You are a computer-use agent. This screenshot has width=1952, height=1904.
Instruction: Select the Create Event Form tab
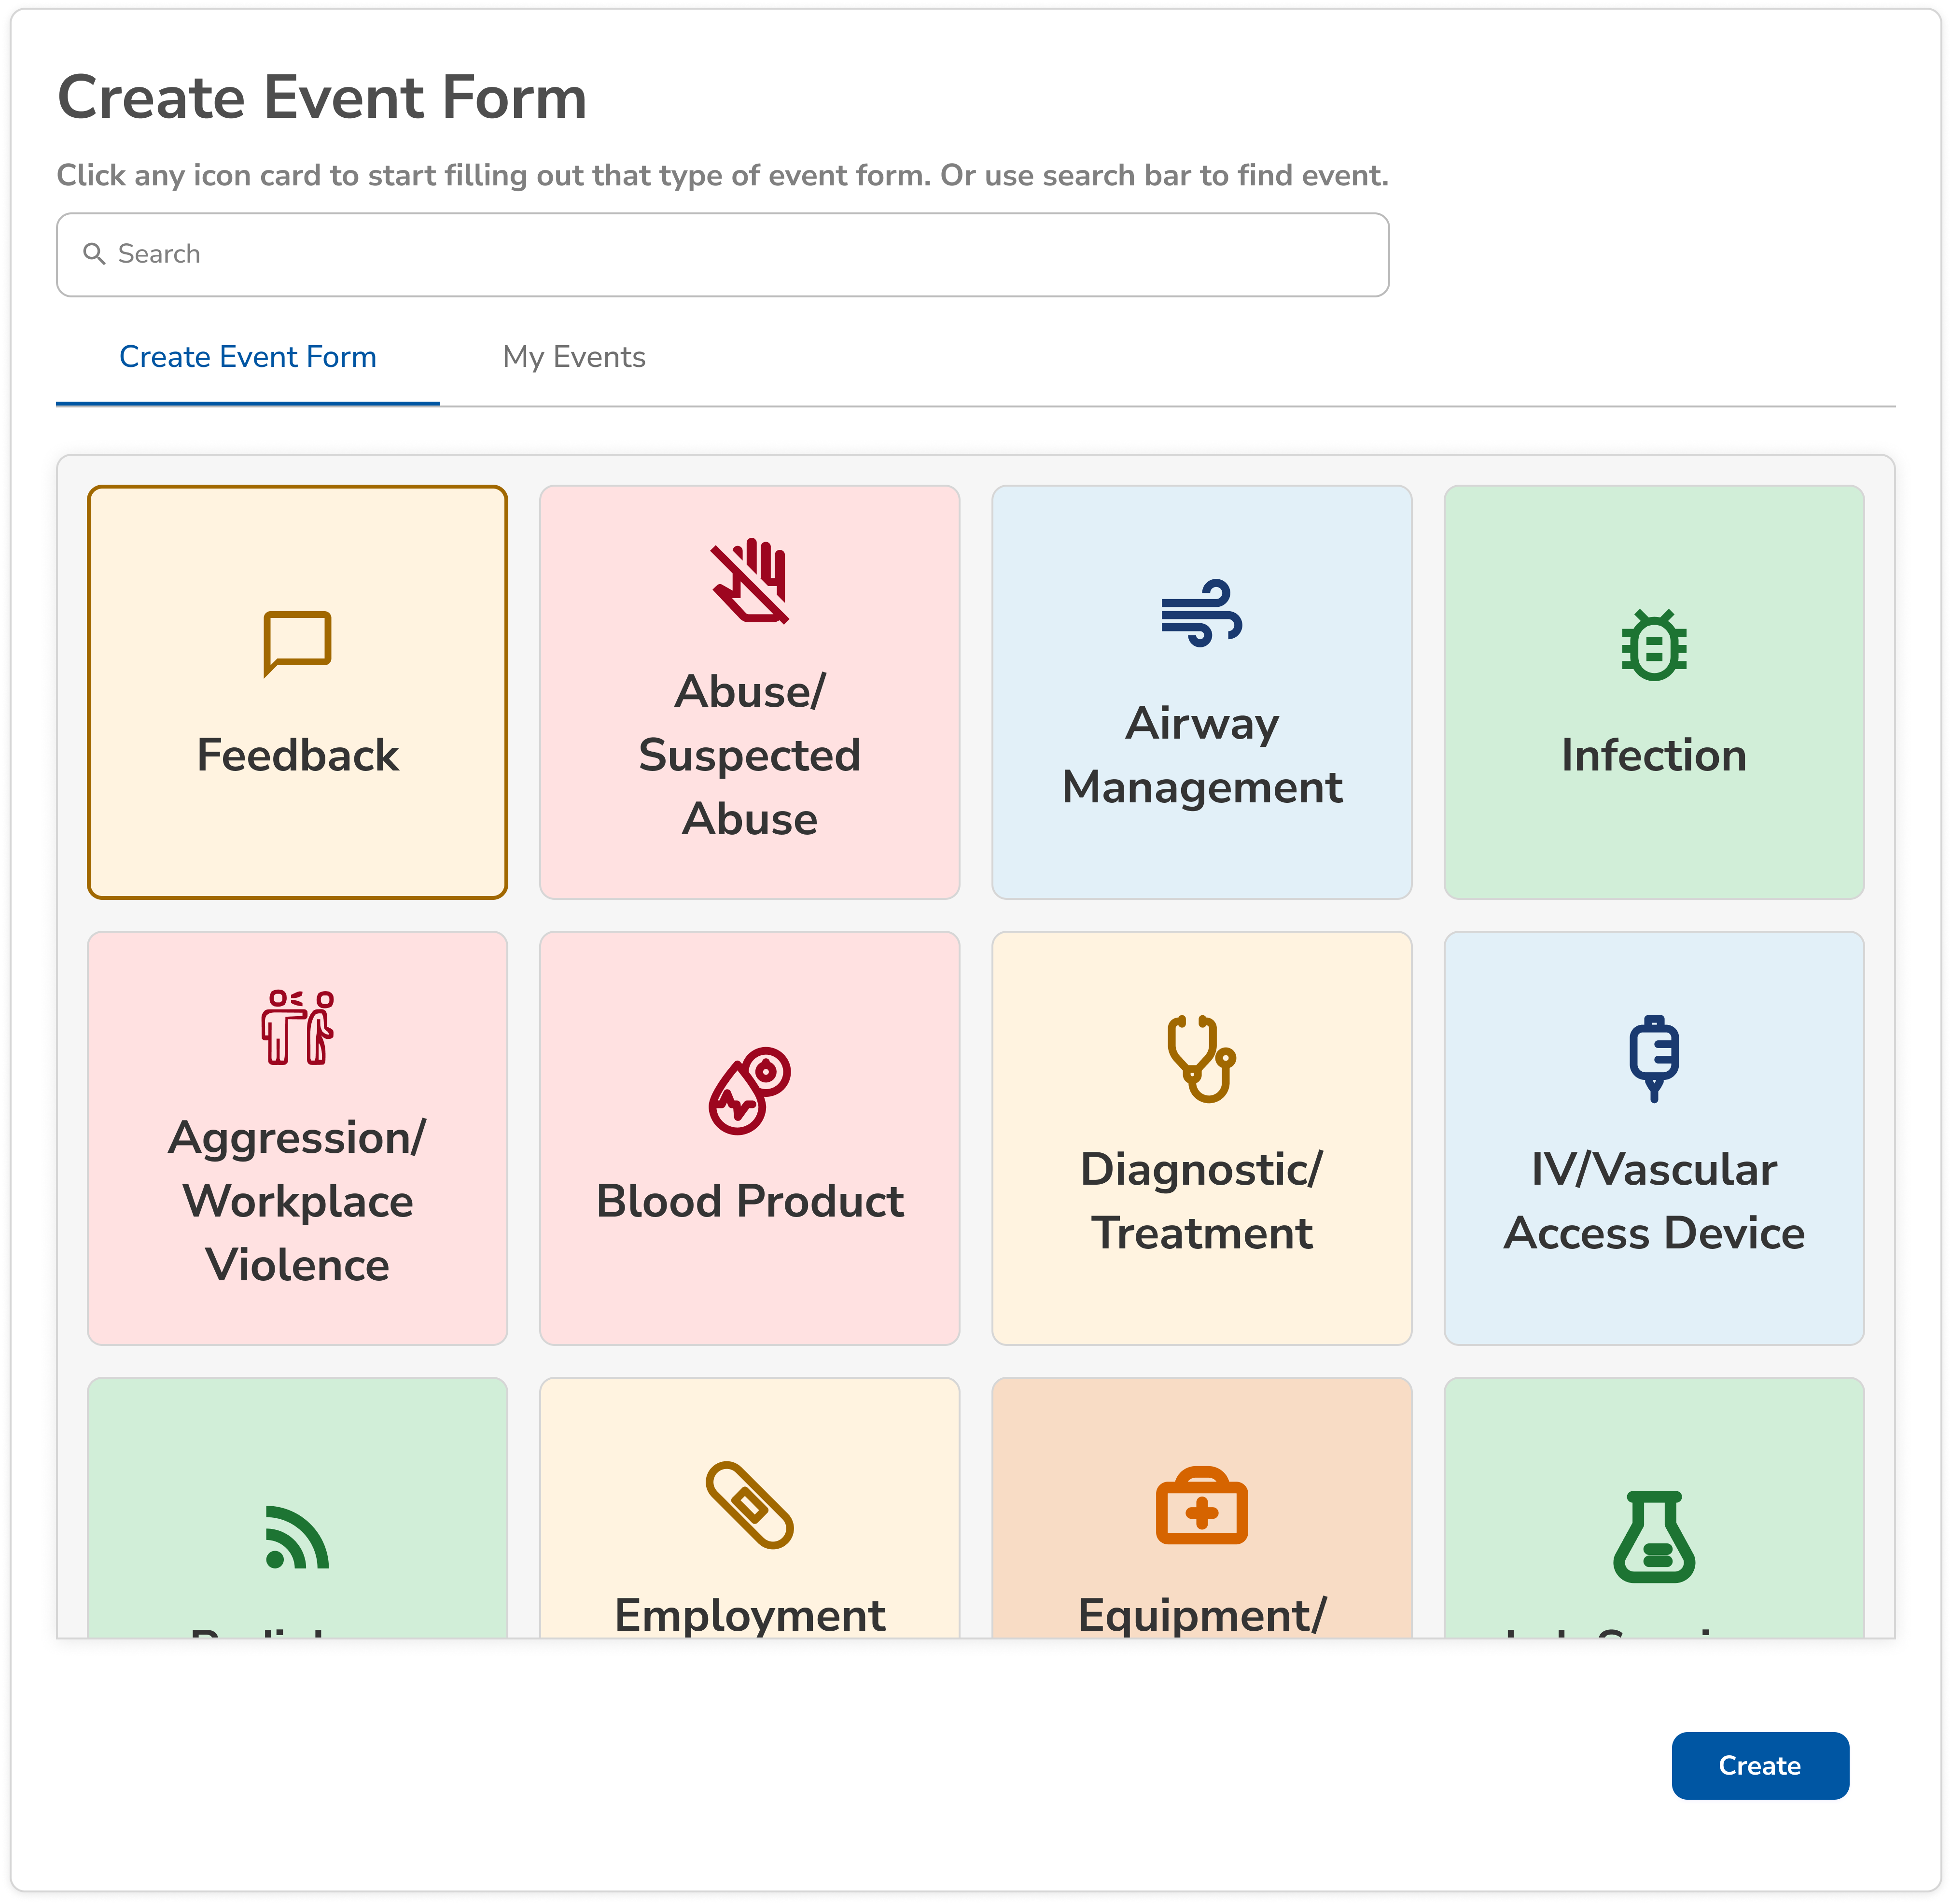248,357
